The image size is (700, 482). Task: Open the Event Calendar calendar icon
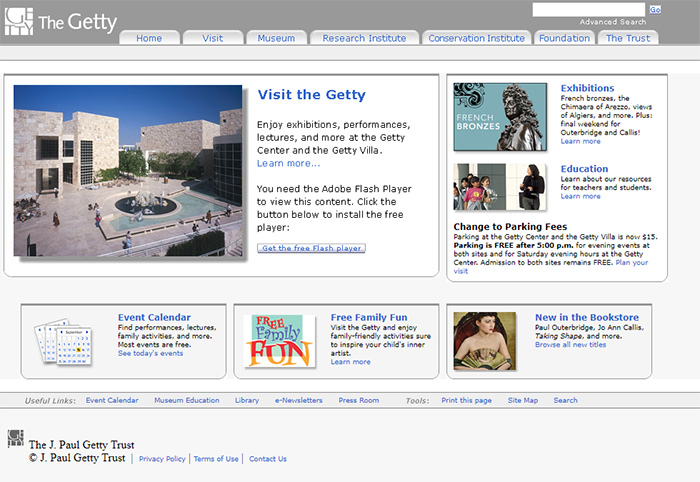pos(63,342)
